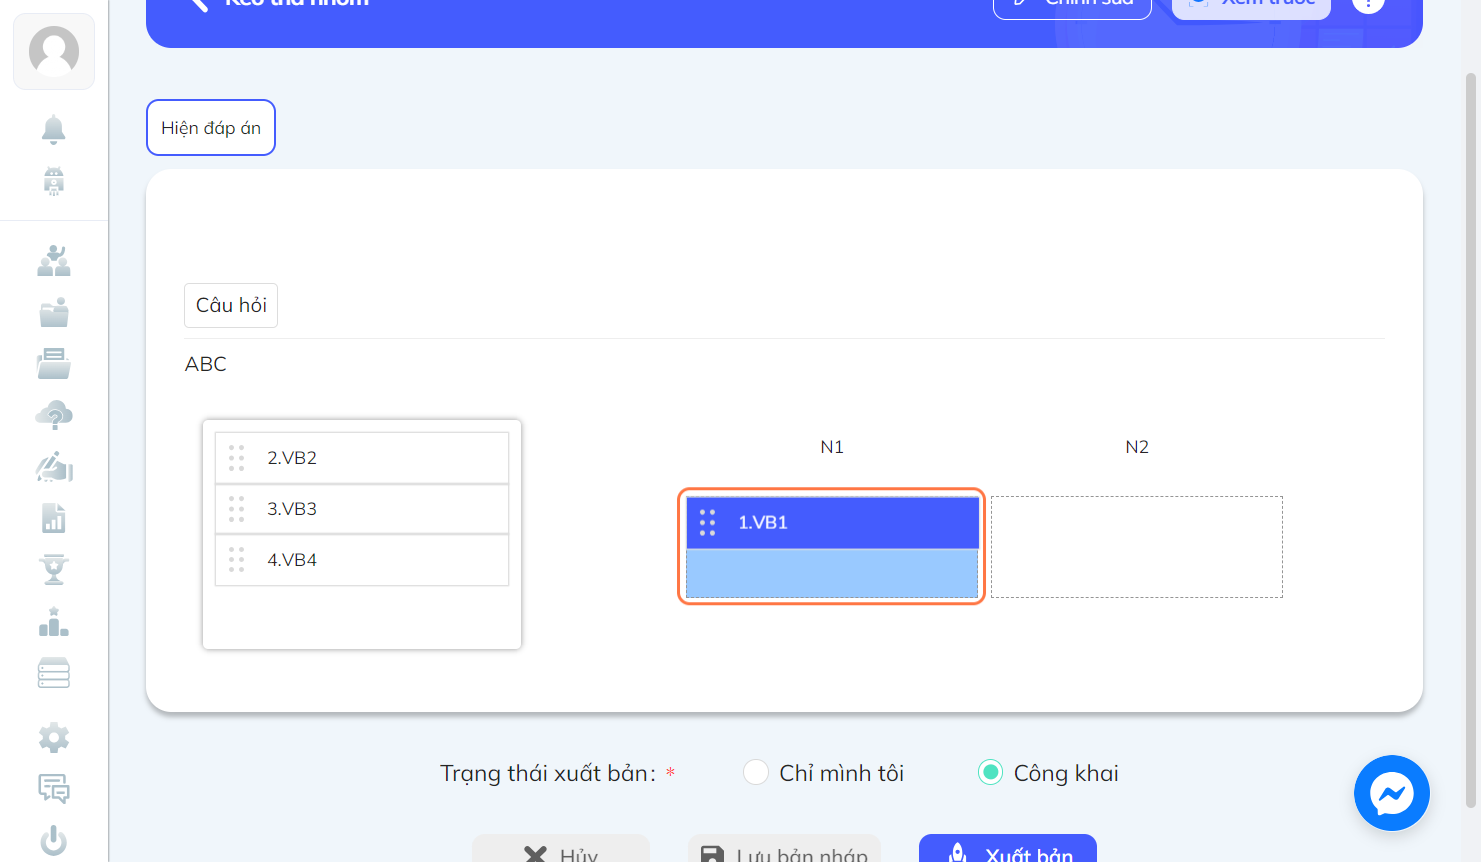This screenshot has width=1481, height=862.
Task: Open the leaderboard podium sidebar icon
Action: coord(54,622)
